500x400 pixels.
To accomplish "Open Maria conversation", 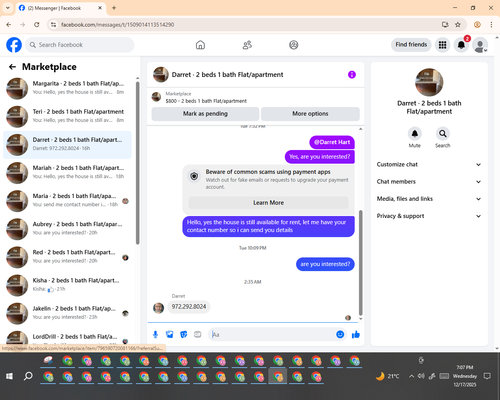I will tap(67, 201).
